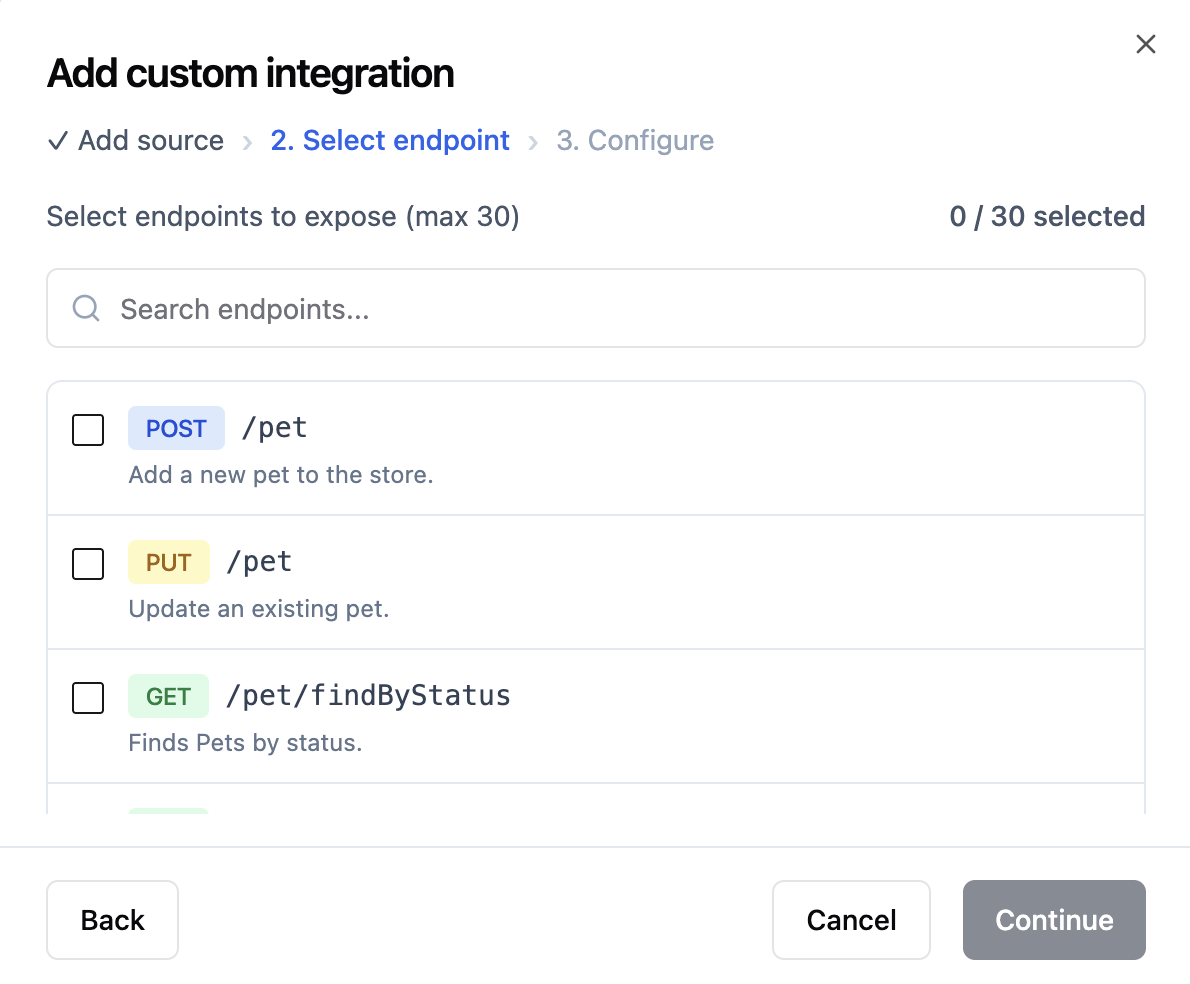Screen dimensions: 1190x984
Task: Click the GET badge beside /pet/findByStatus
Action: pyautogui.click(x=168, y=696)
